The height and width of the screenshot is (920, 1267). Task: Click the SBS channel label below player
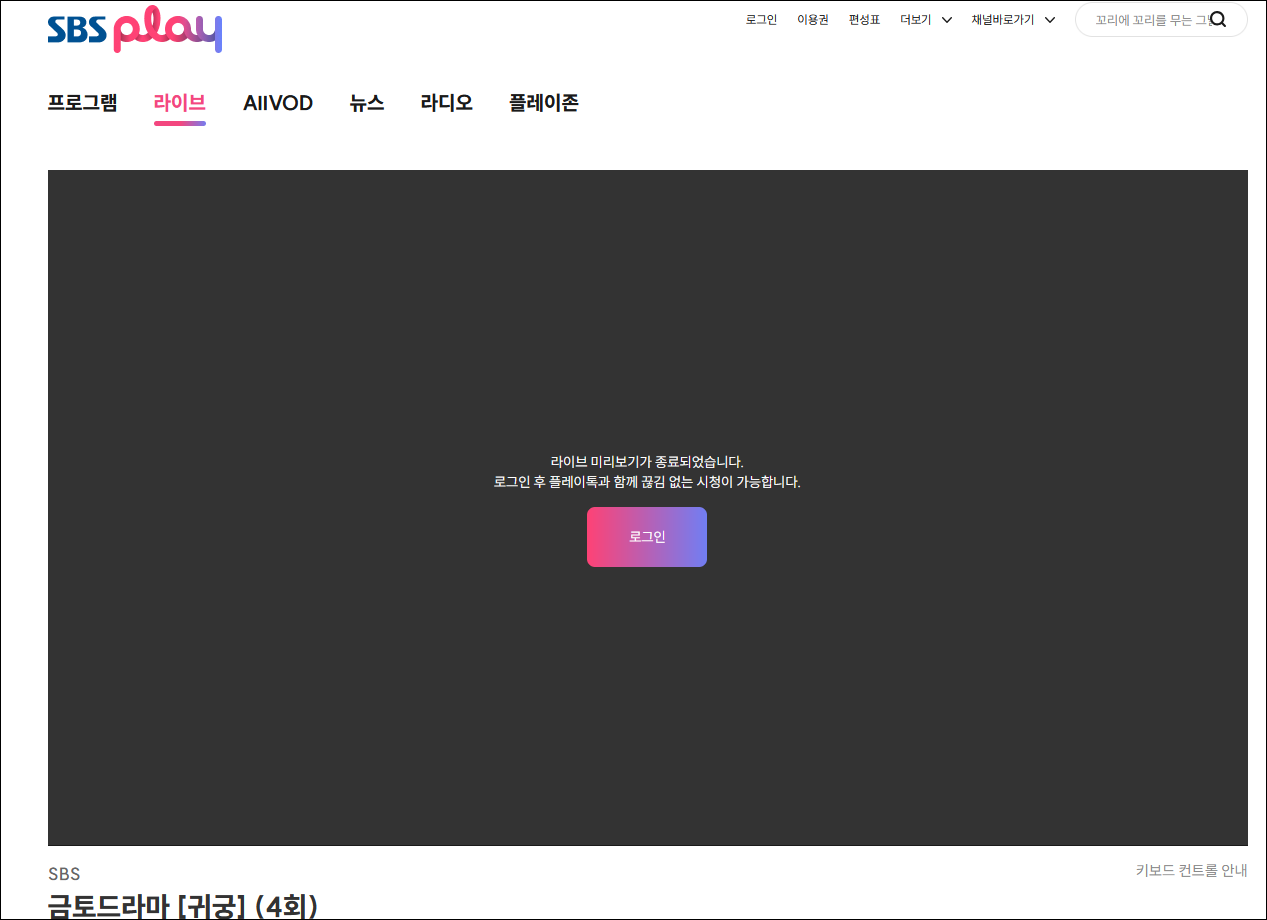64,874
